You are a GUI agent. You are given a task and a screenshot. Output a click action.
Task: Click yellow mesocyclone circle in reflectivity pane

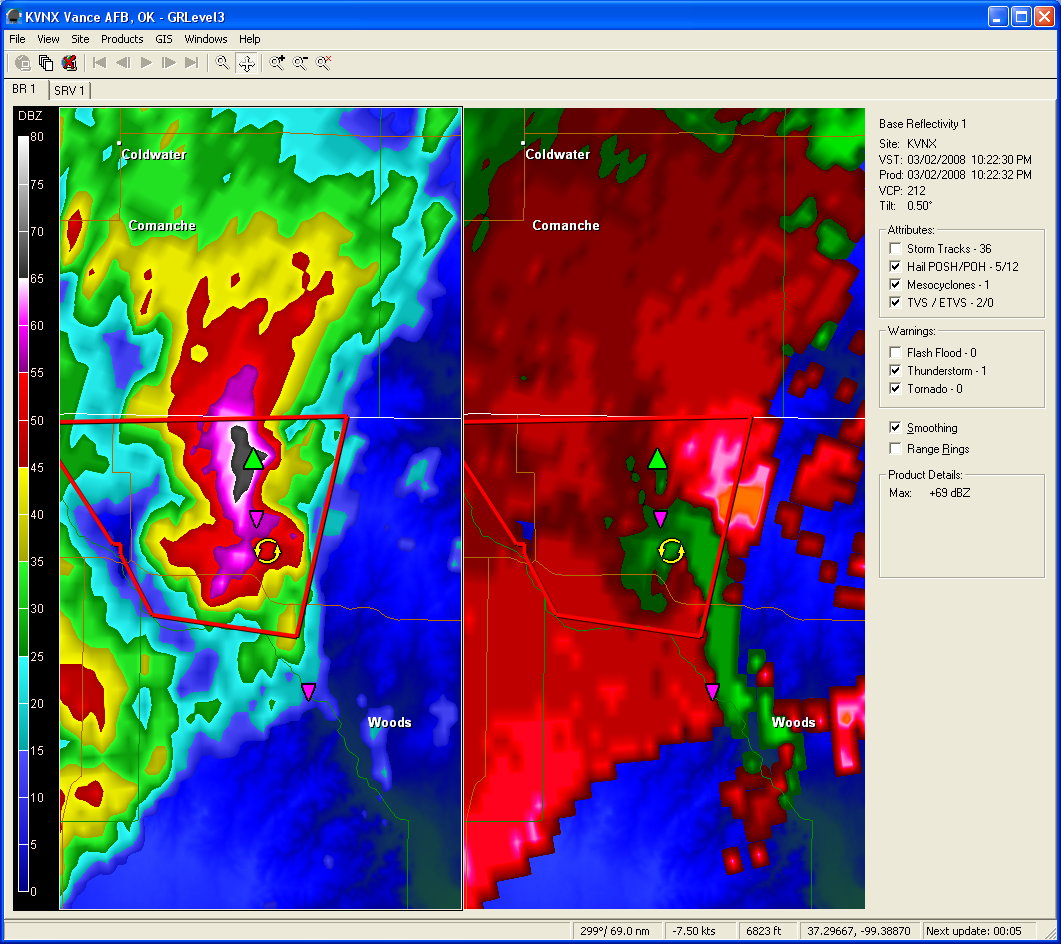(x=267, y=551)
